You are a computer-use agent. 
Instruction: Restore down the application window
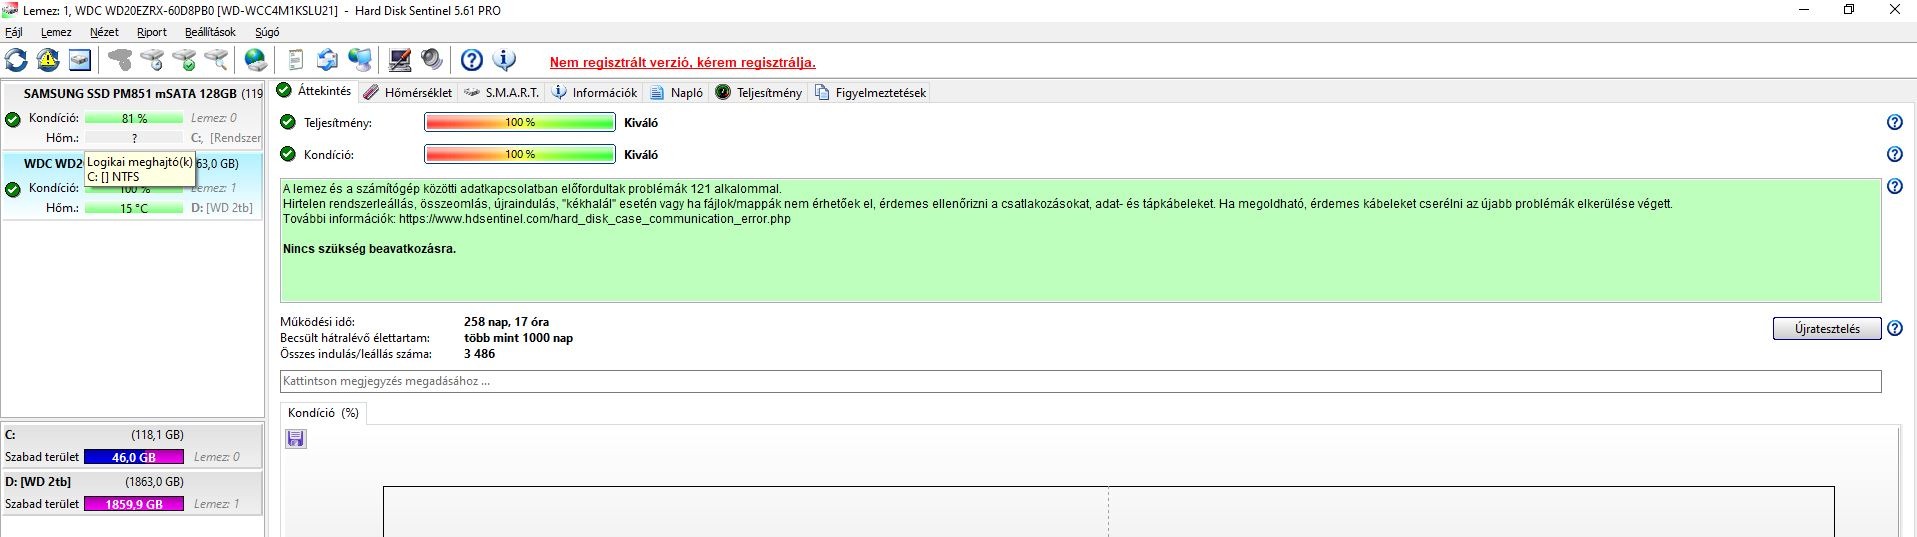pos(1849,10)
